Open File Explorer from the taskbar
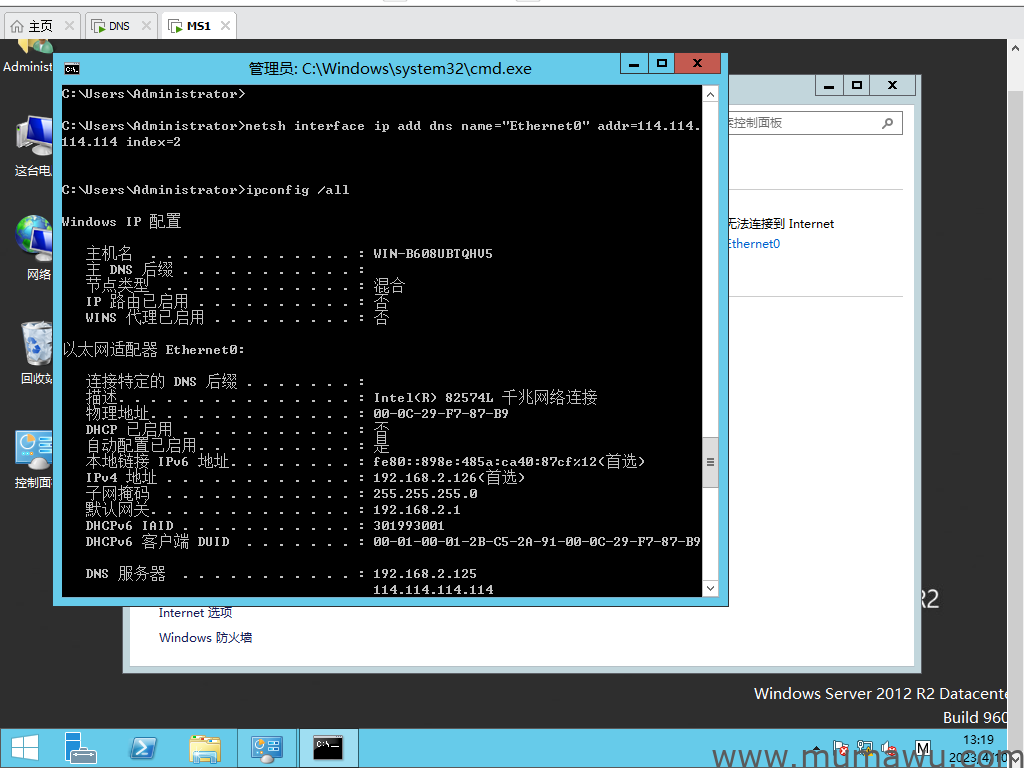1024x768 pixels. [205, 747]
